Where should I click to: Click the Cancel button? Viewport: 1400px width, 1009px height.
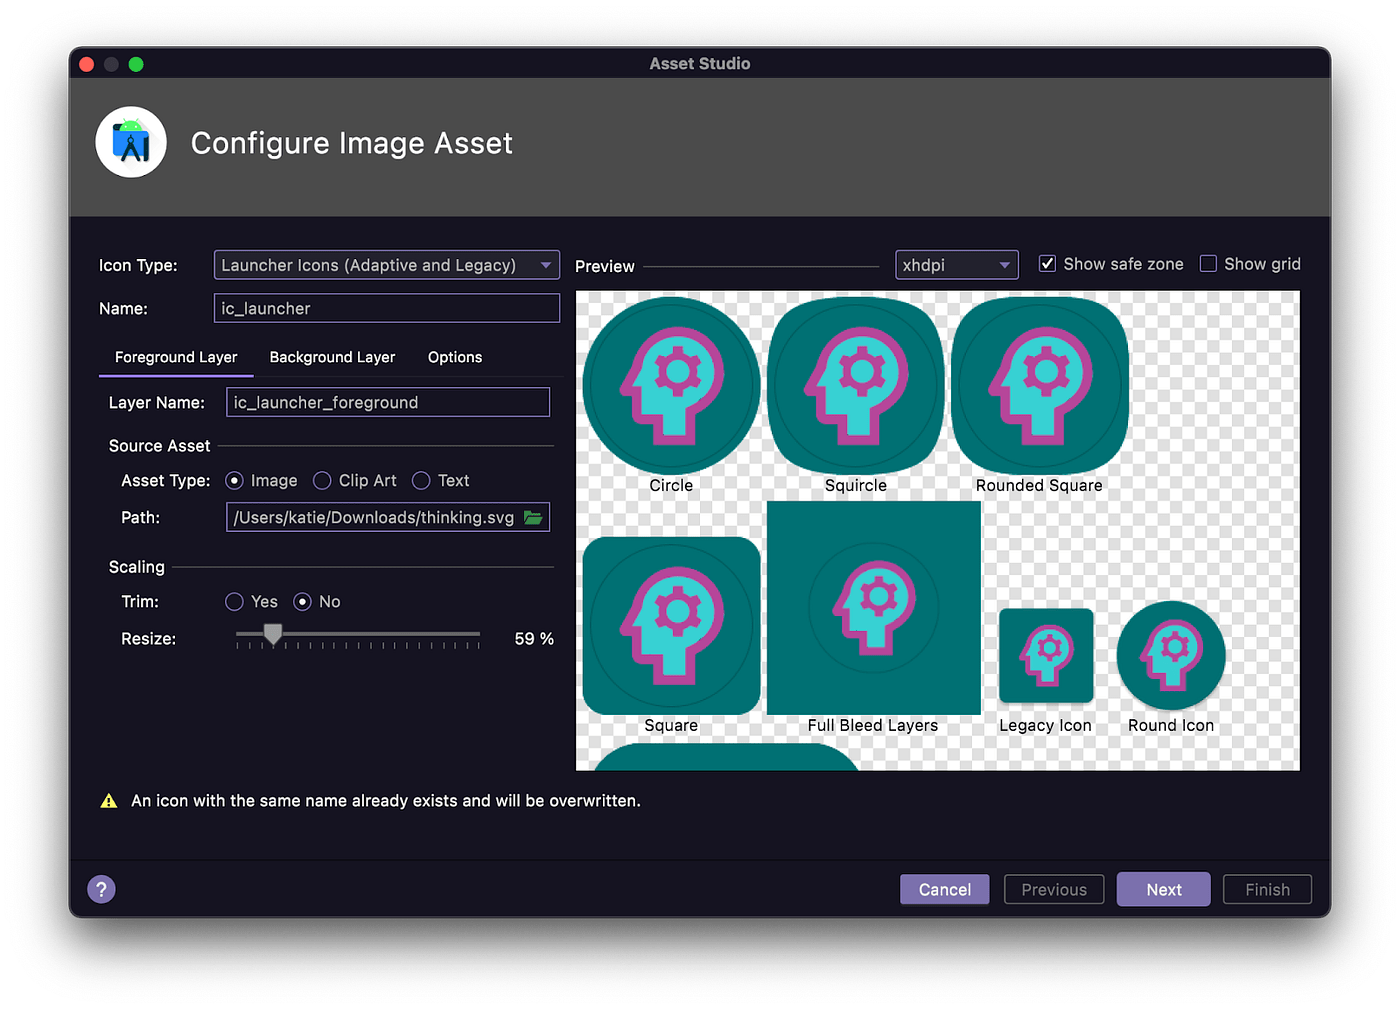pos(944,888)
